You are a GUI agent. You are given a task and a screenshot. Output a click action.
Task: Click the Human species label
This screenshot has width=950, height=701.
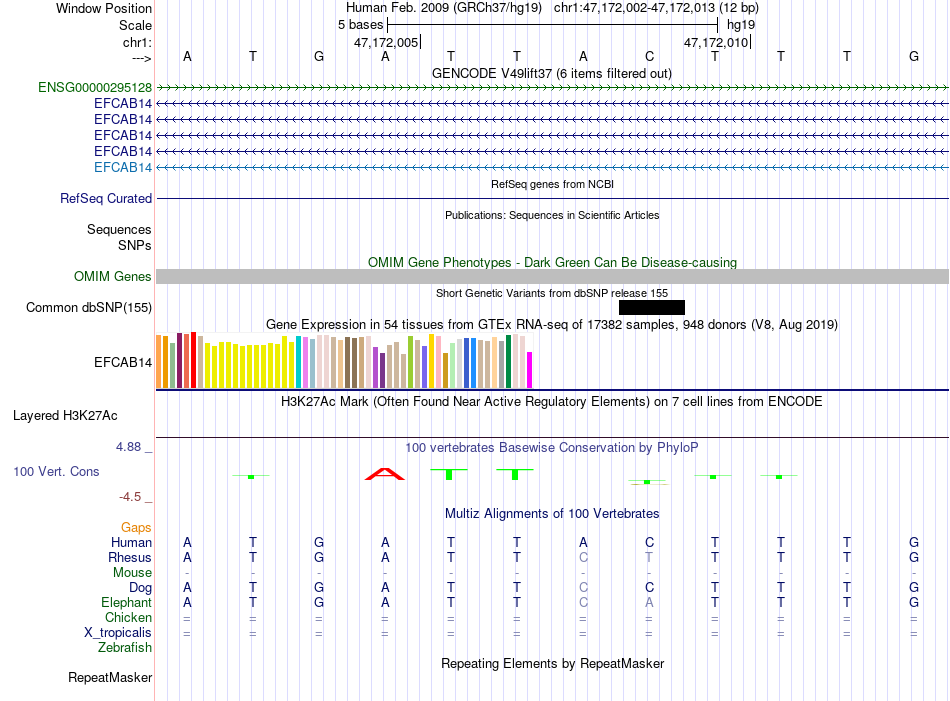tap(131, 542)
